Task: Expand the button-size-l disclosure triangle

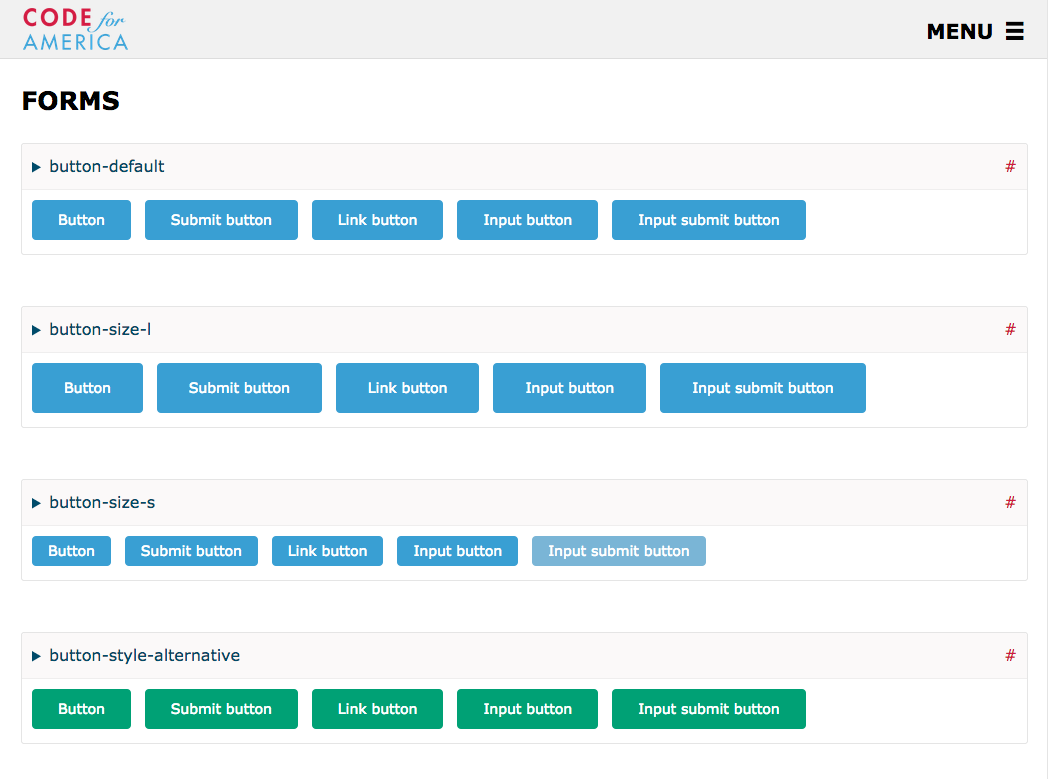Action: tap(36, 330)
